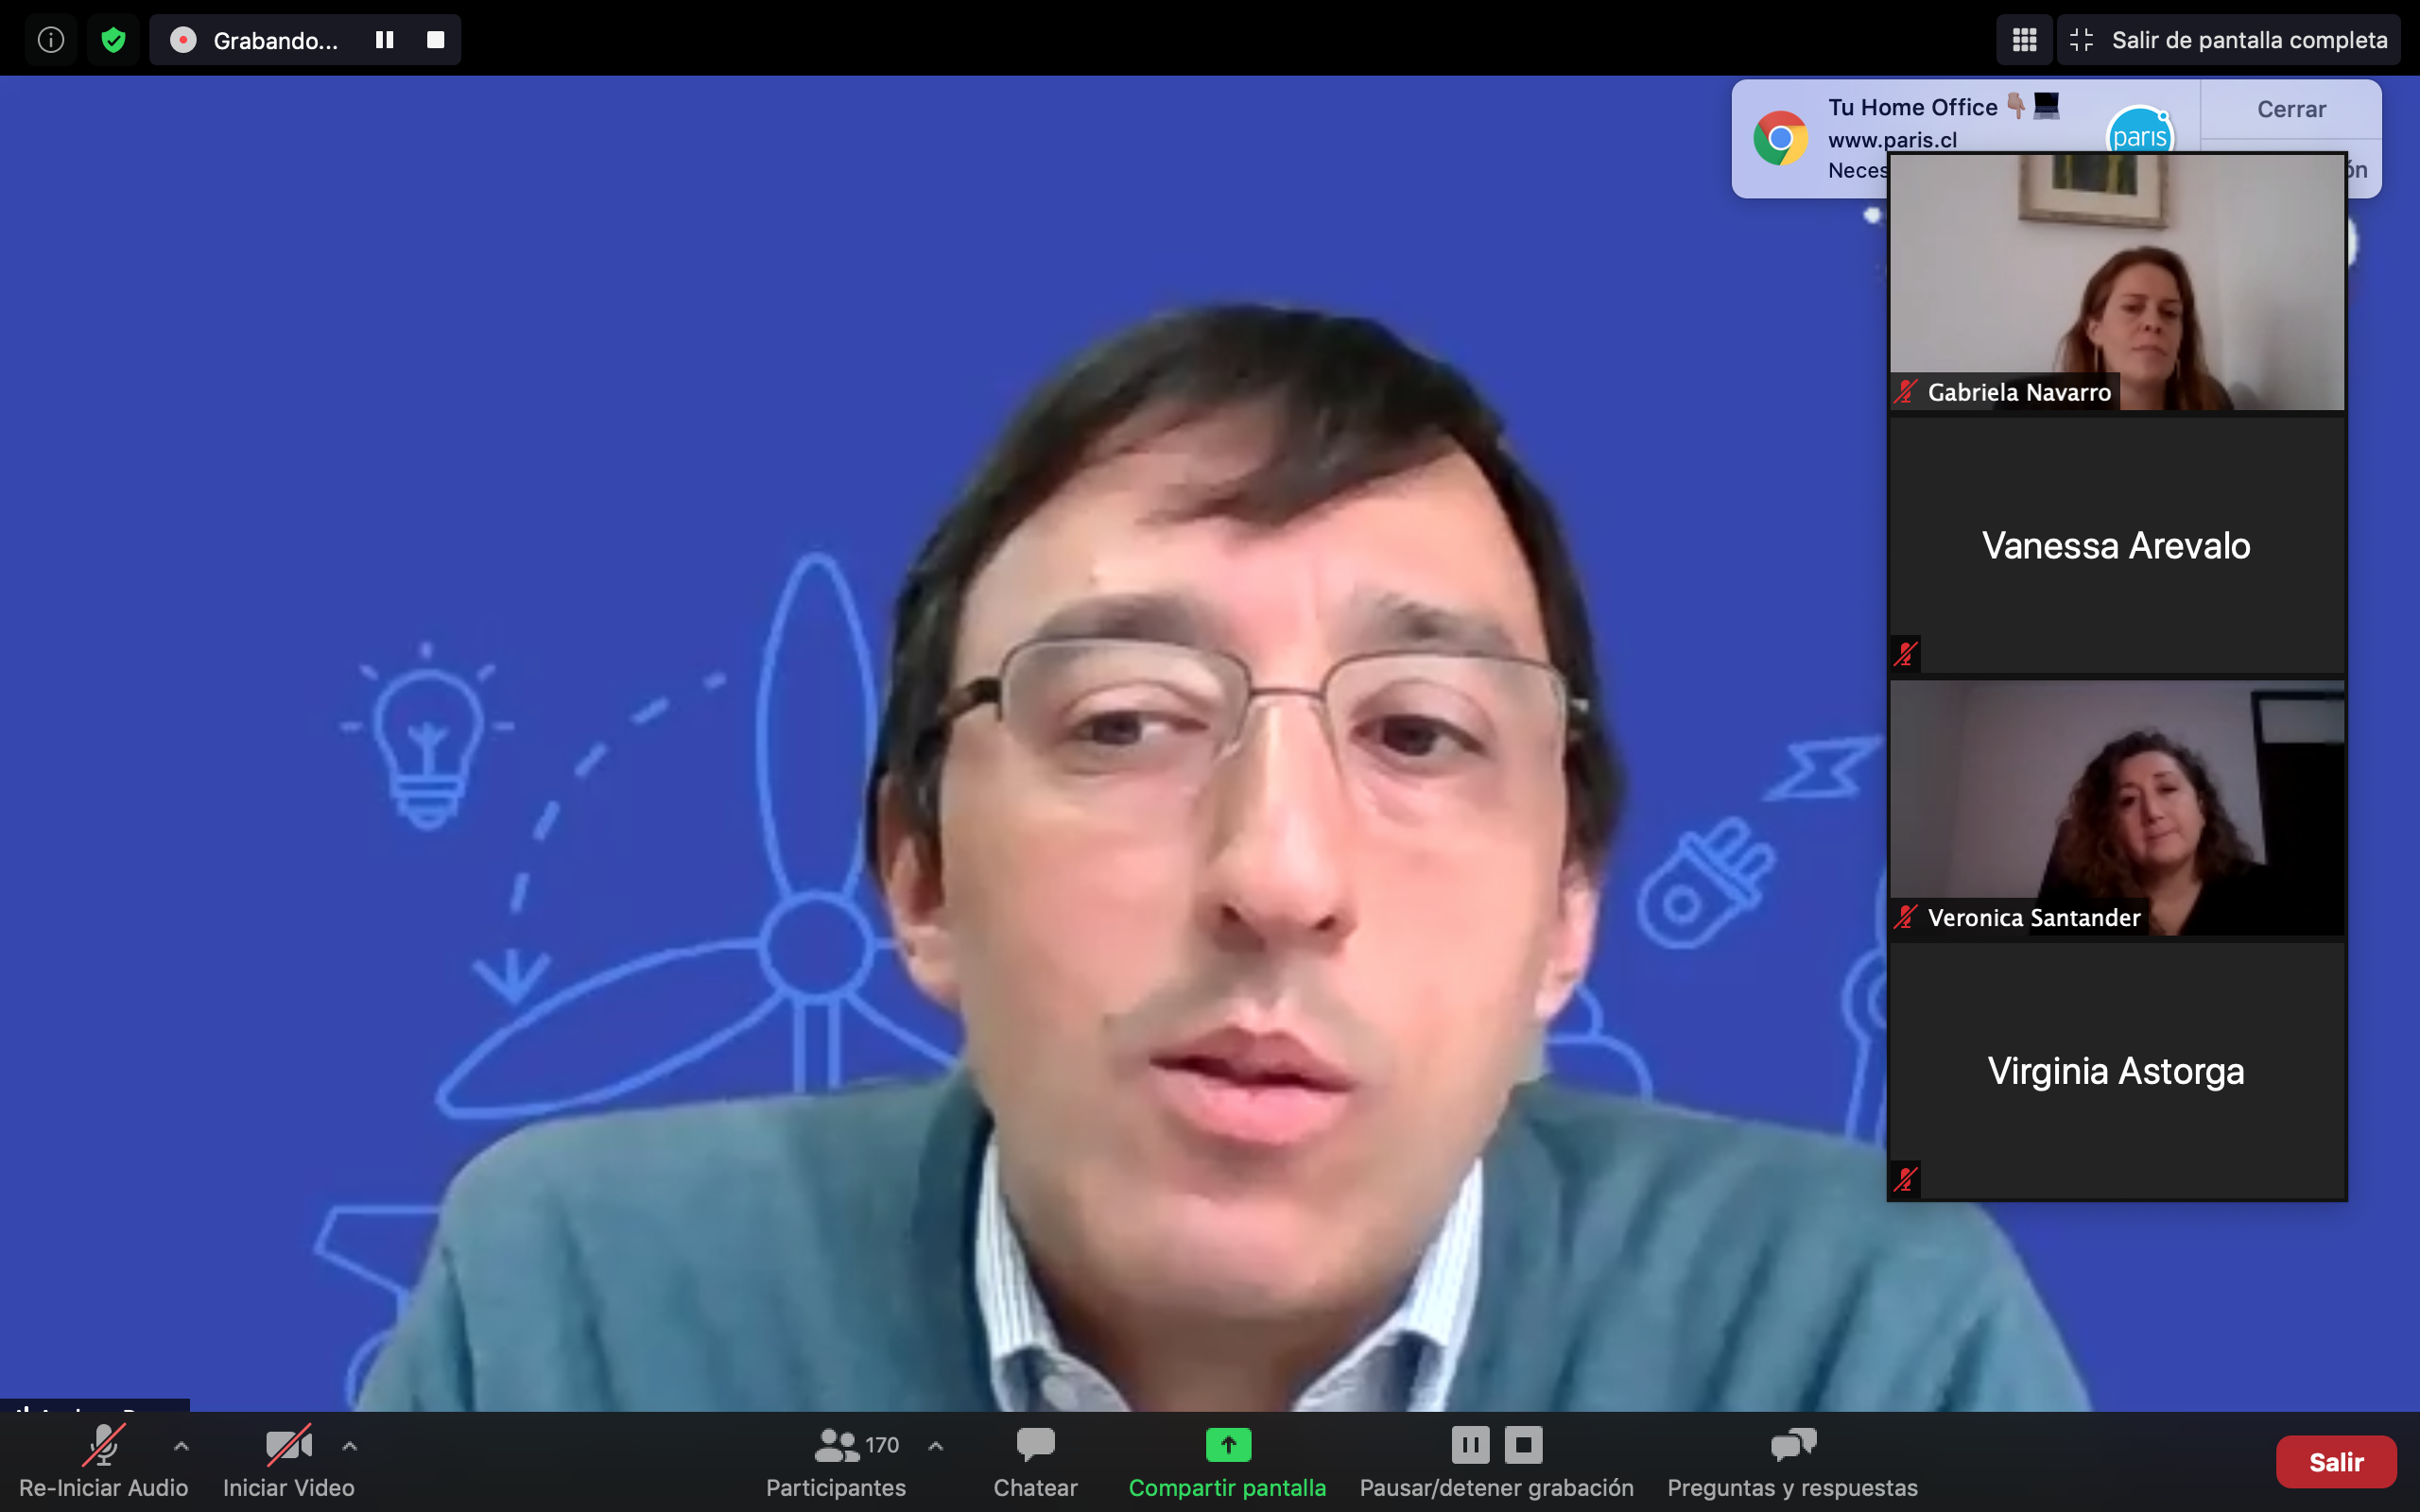Click the red Salir button
Image resolution: width=2420 pixels, height=1512 pixels.
[2335, 1462]
